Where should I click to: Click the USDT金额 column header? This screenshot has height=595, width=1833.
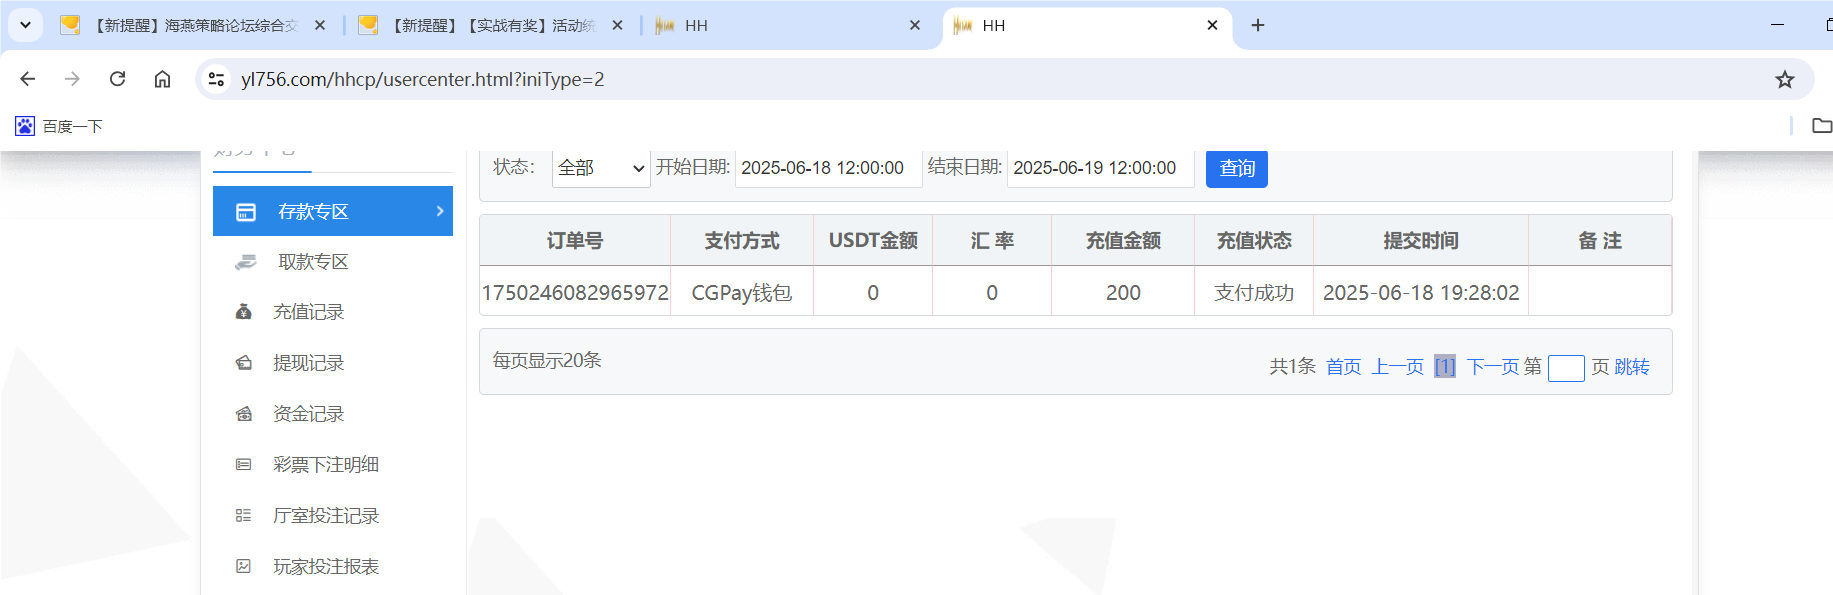873,241
